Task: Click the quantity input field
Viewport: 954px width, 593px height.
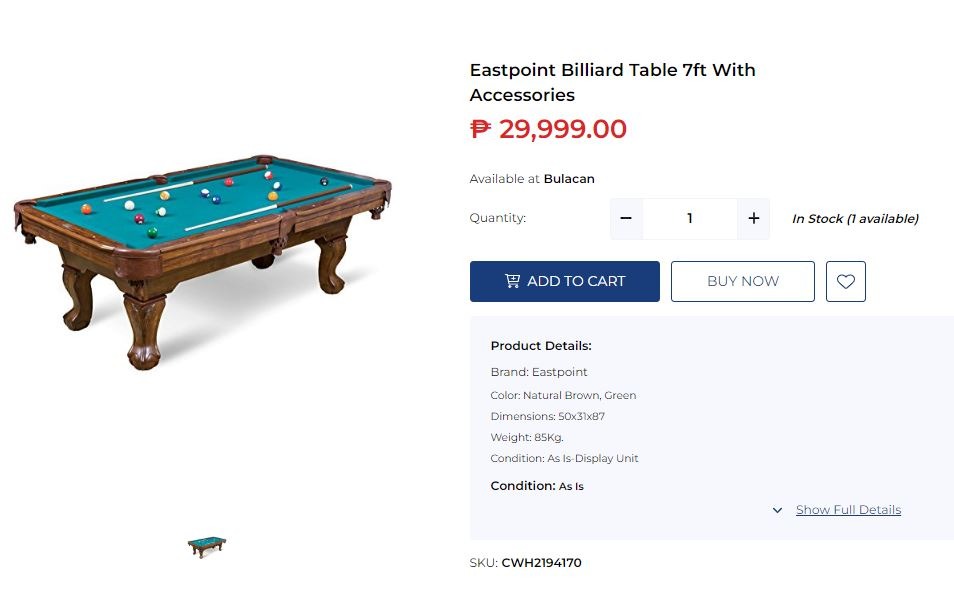Action: (x=689, y=218)
